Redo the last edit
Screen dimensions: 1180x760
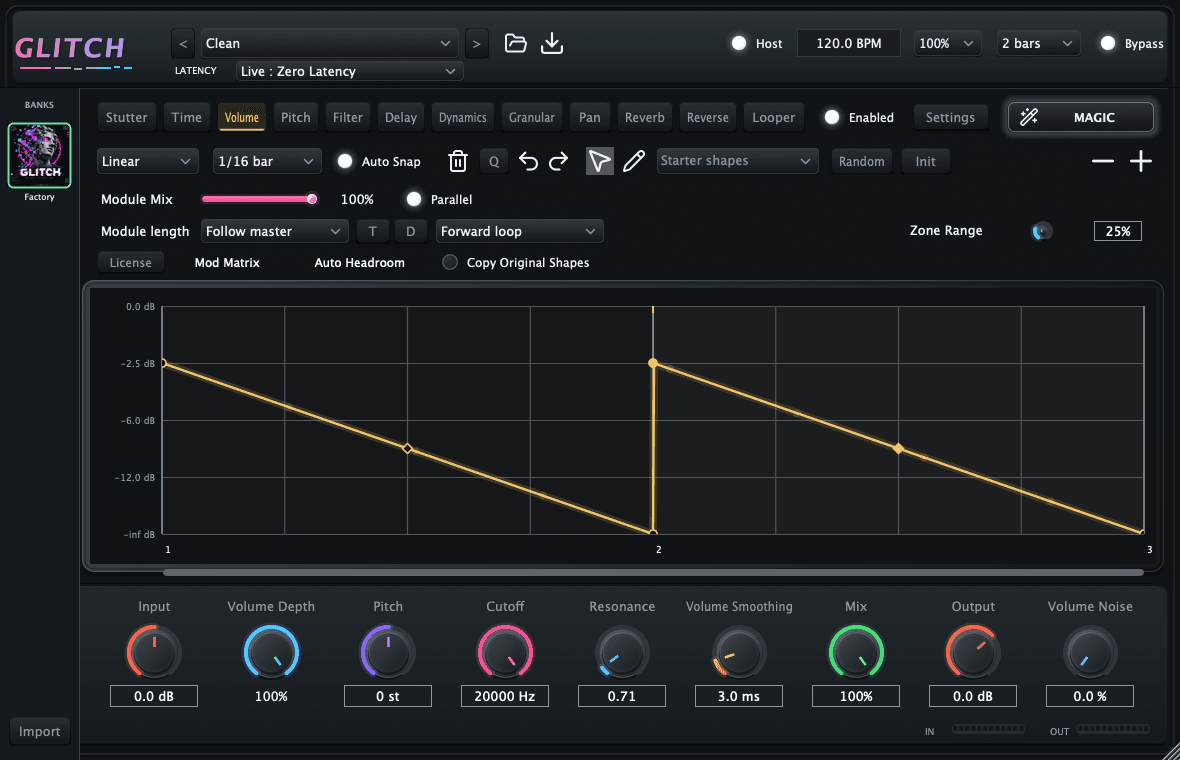pos(558,161)
